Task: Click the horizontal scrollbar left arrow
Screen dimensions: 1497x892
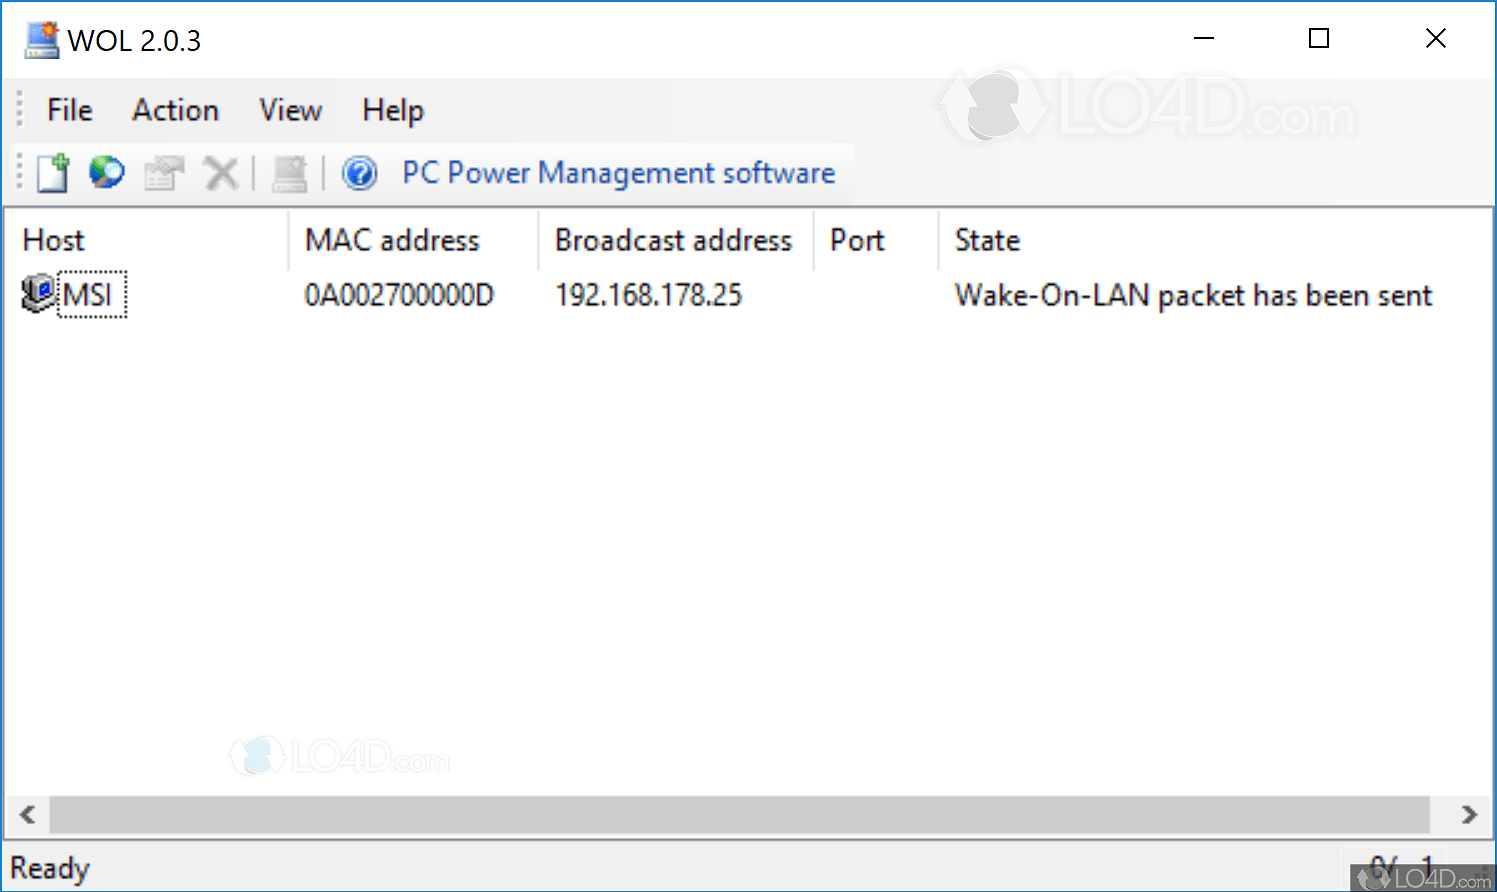Action: click(x=28, y=815)
